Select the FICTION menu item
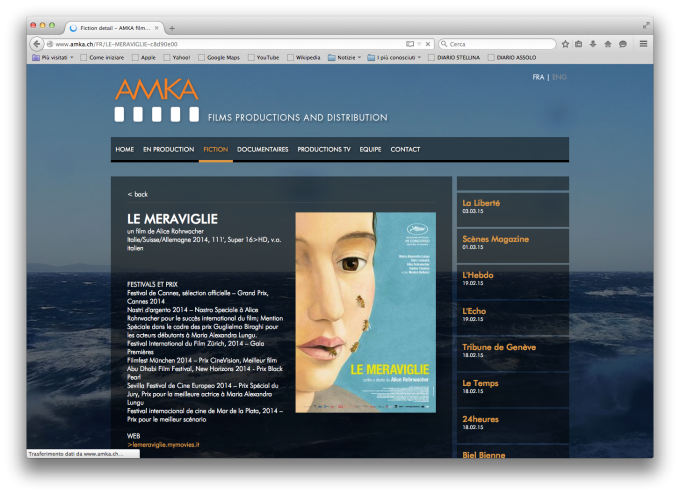The width and height of the screenshot is (680, 495). pos(216,149)
